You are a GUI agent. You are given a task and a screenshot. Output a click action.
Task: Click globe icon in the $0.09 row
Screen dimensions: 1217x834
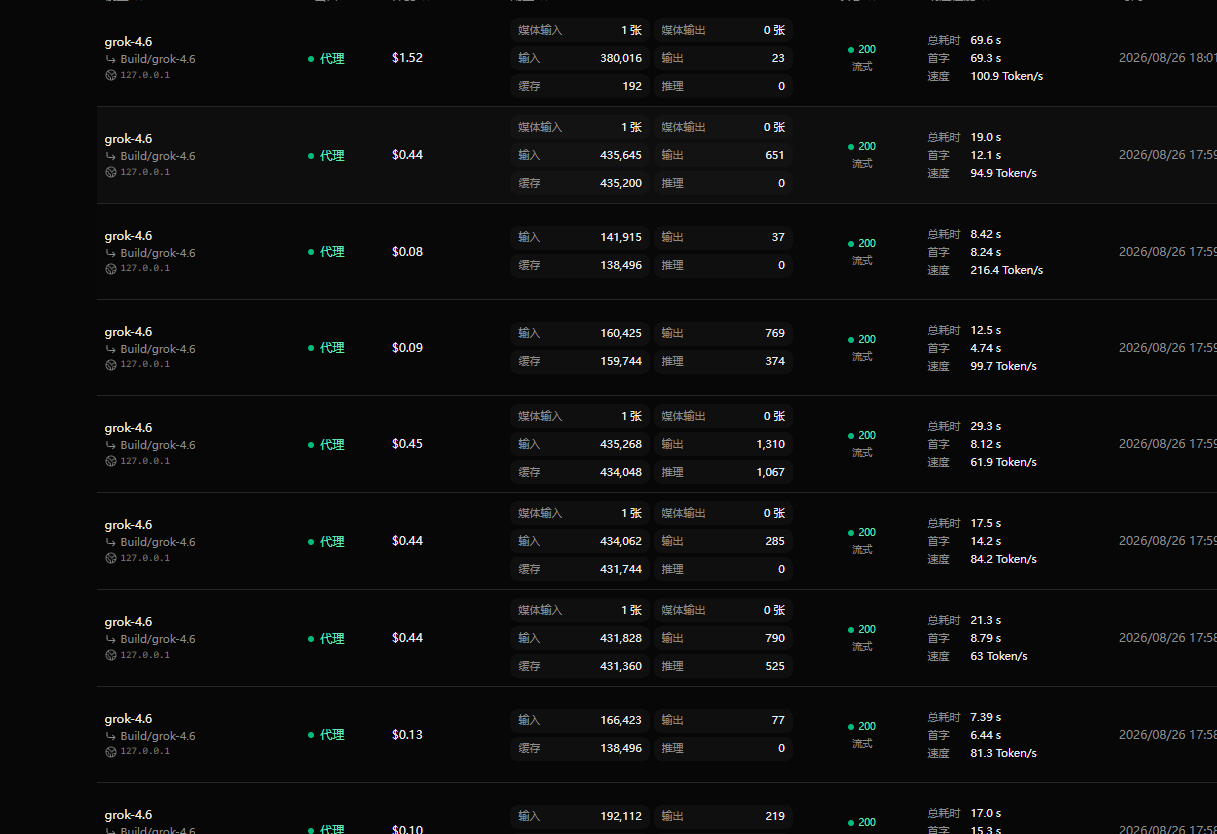[x=111, y=364]
